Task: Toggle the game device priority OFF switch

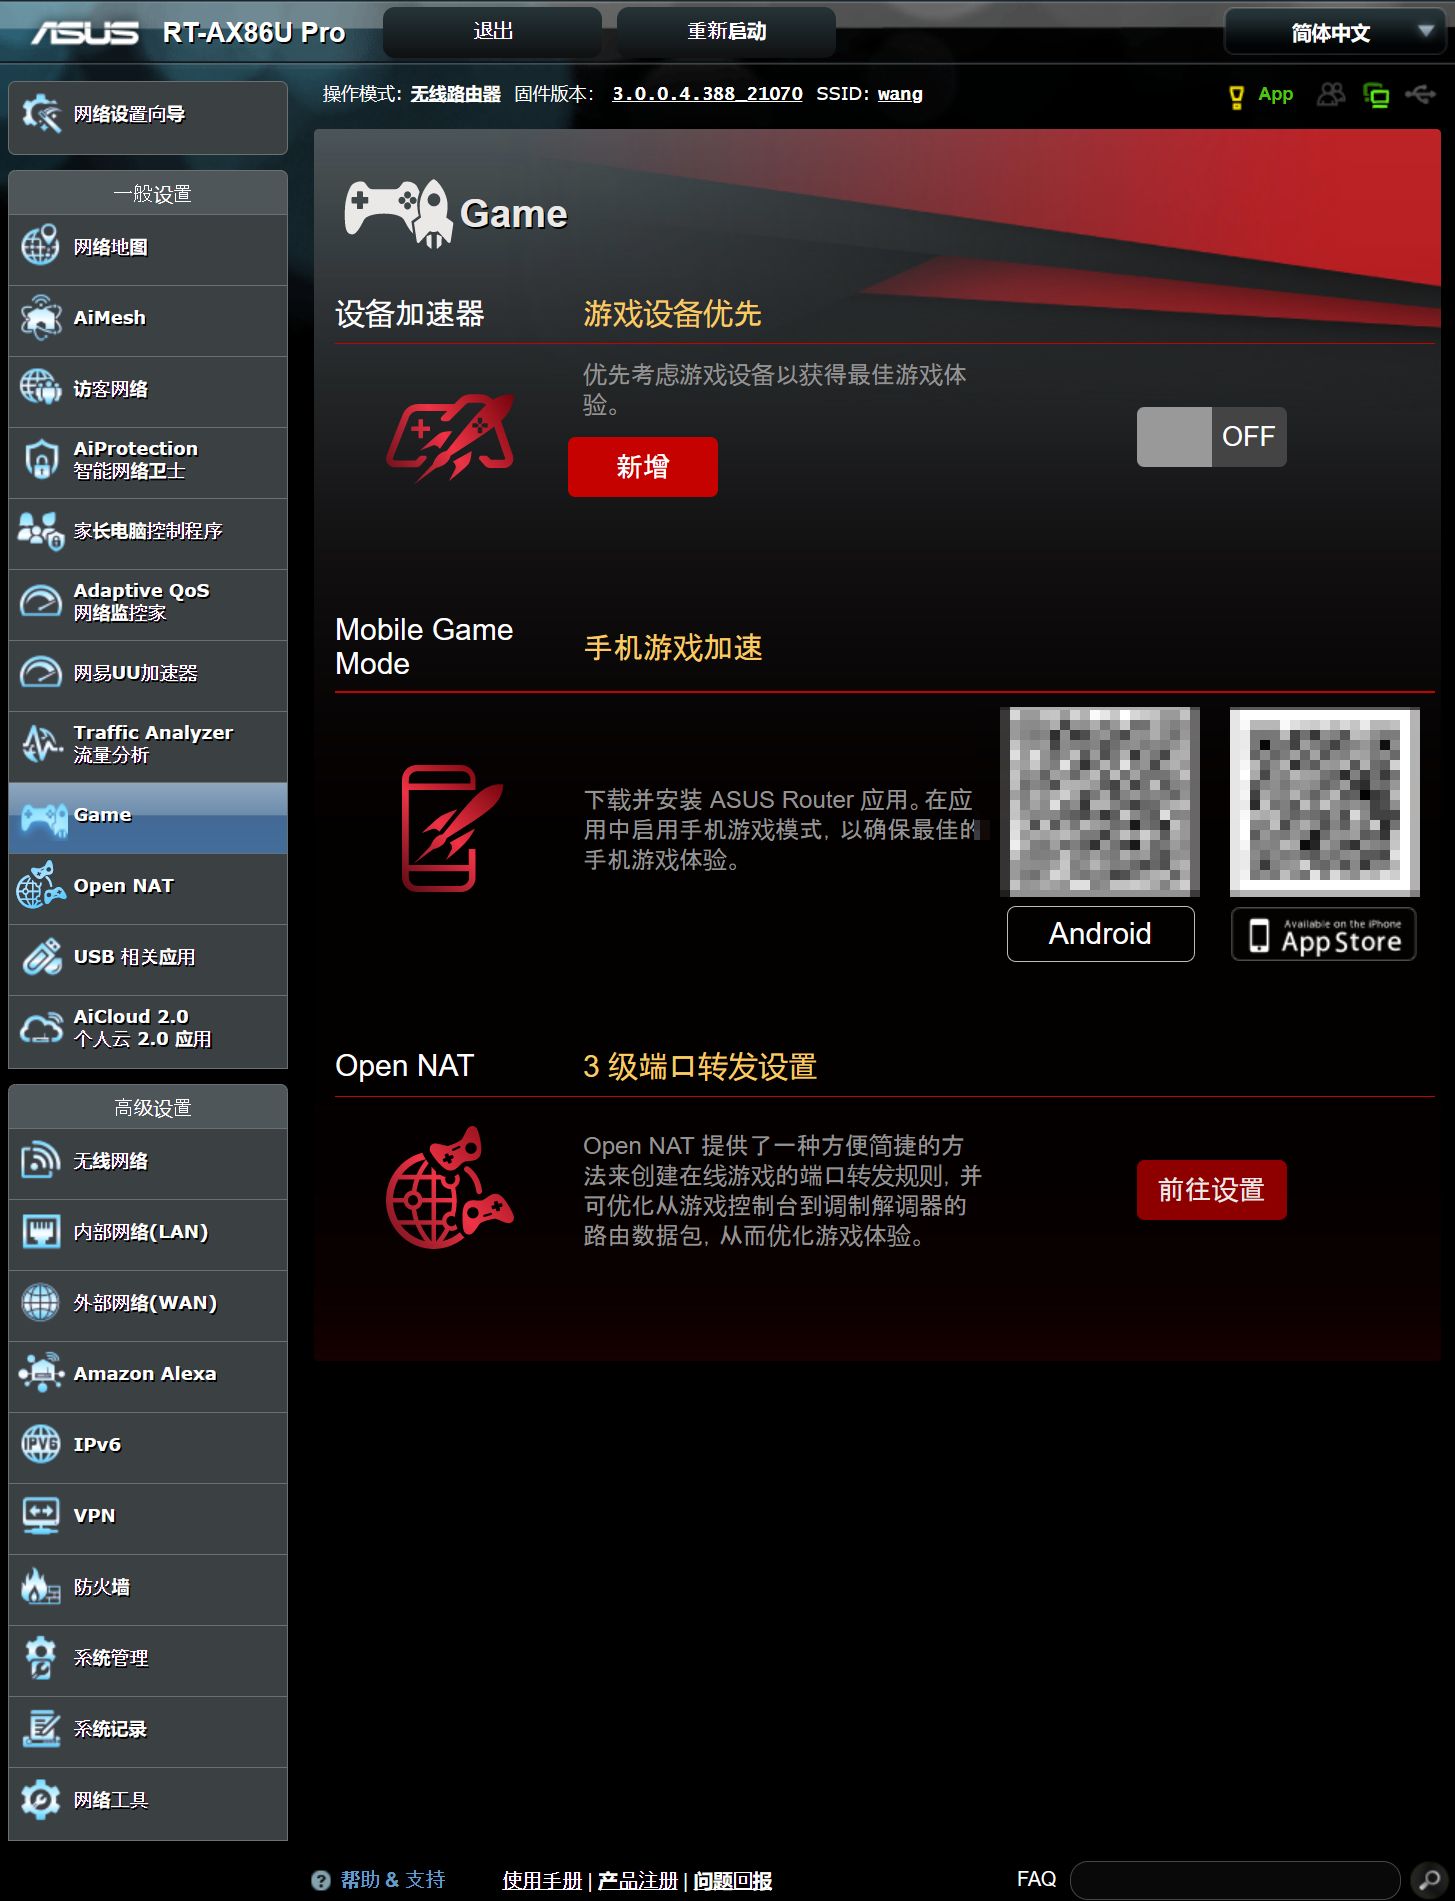Action: (1211, 437)
